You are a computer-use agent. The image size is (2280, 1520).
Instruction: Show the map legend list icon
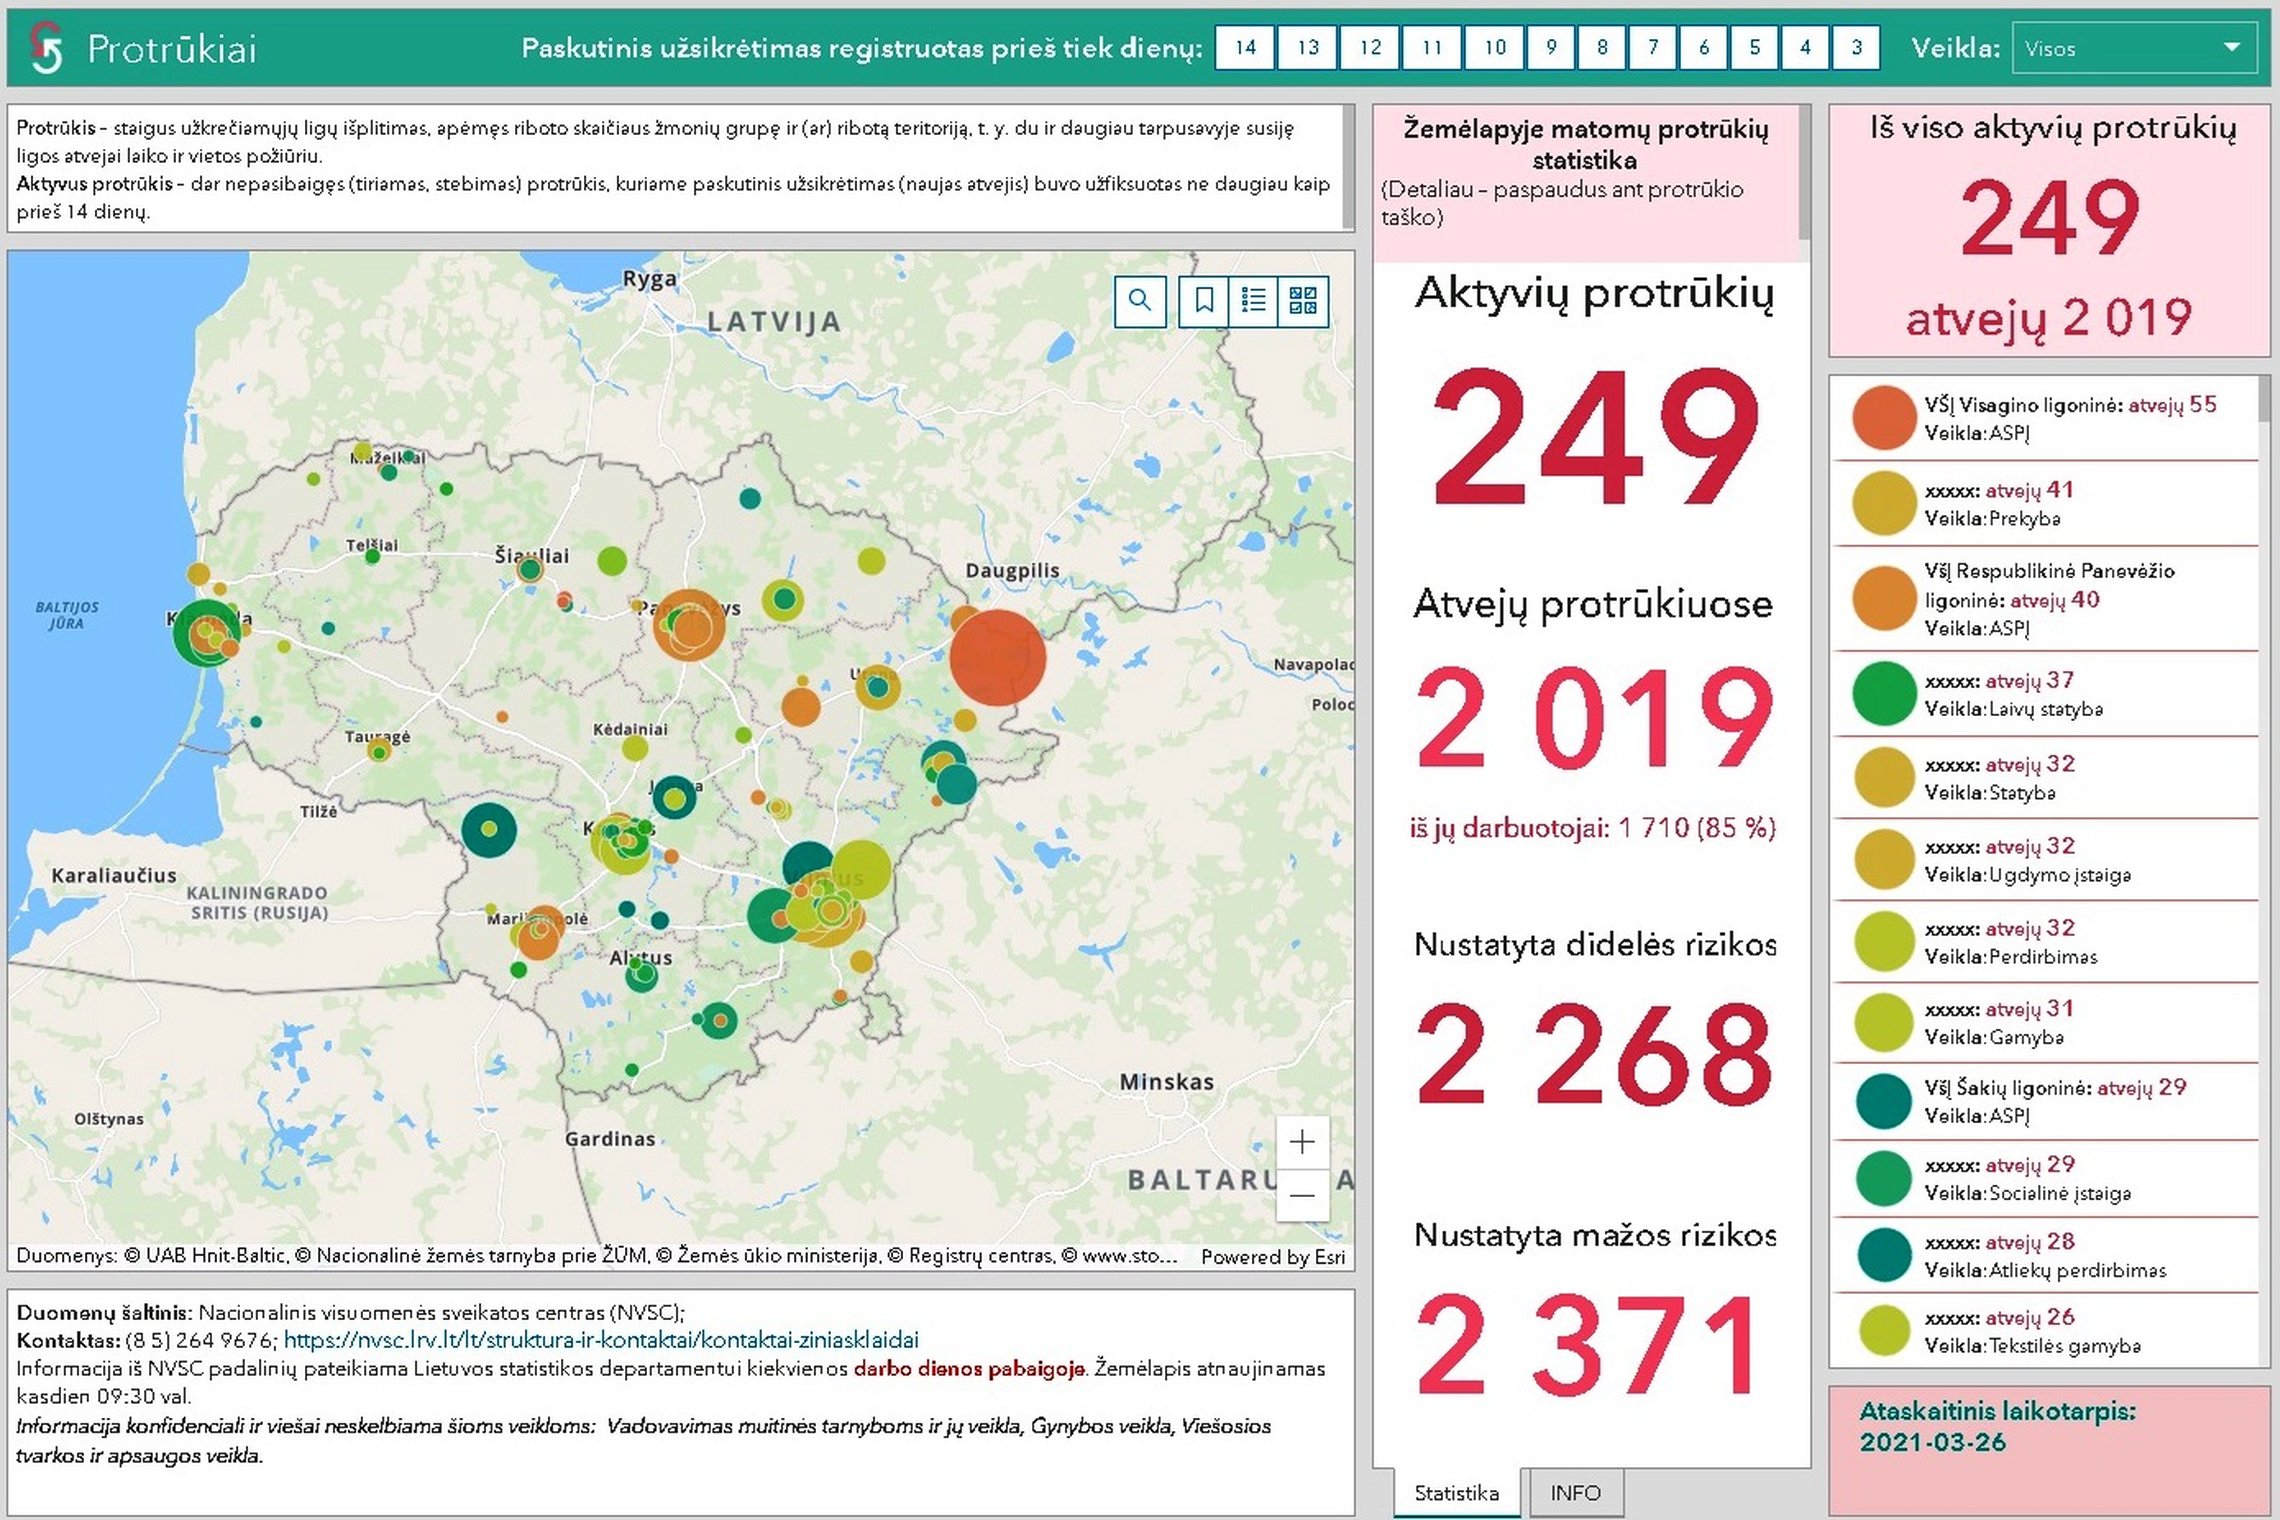coord(1253,301)
